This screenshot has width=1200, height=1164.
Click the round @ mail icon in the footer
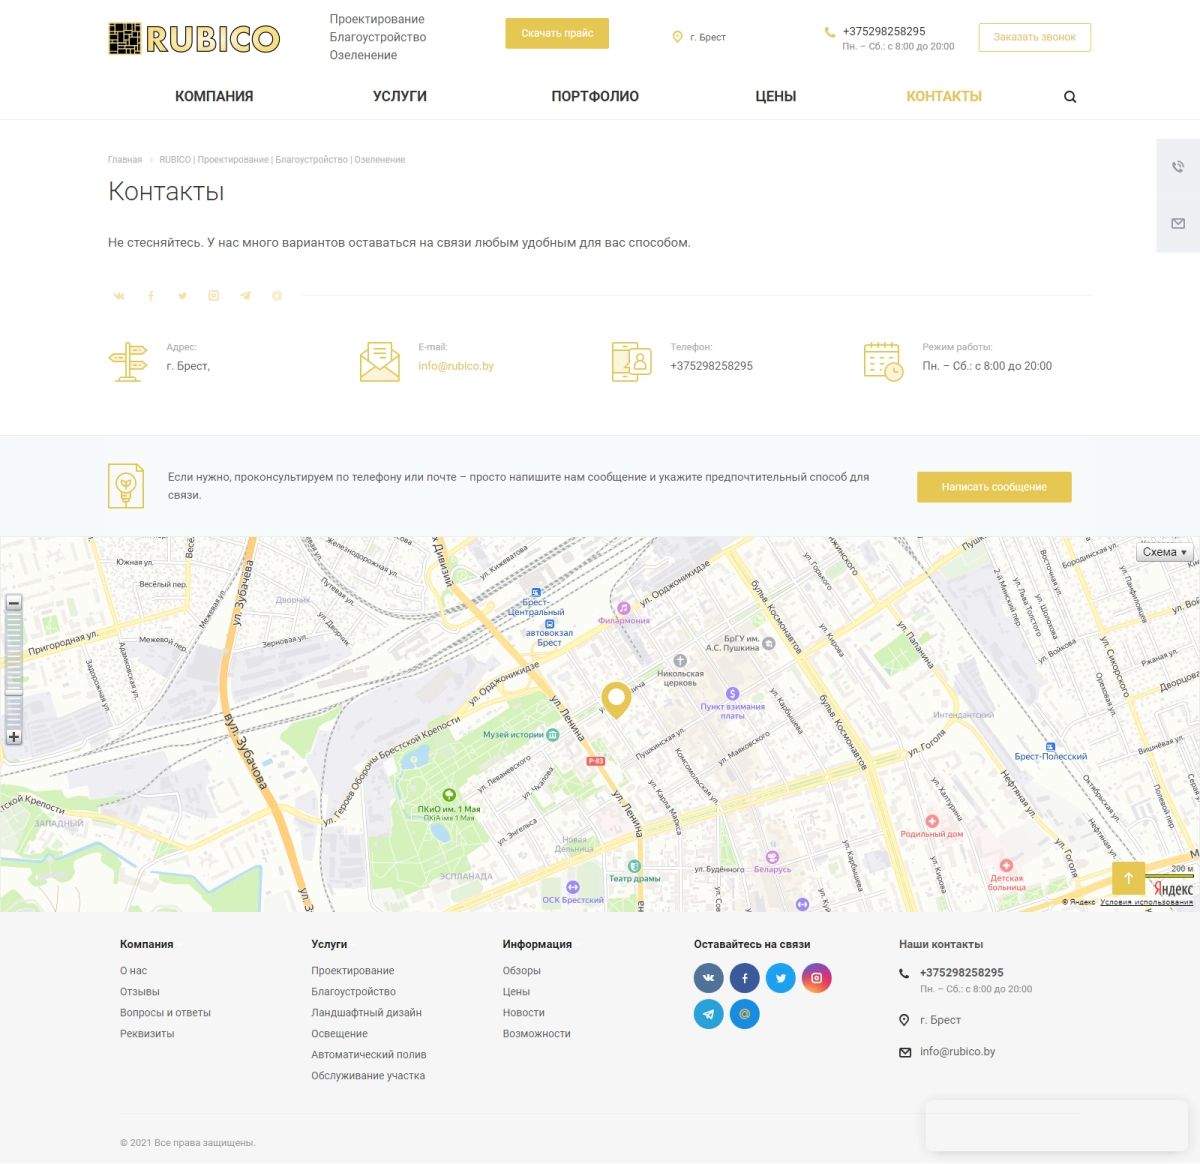[745, 1014]
